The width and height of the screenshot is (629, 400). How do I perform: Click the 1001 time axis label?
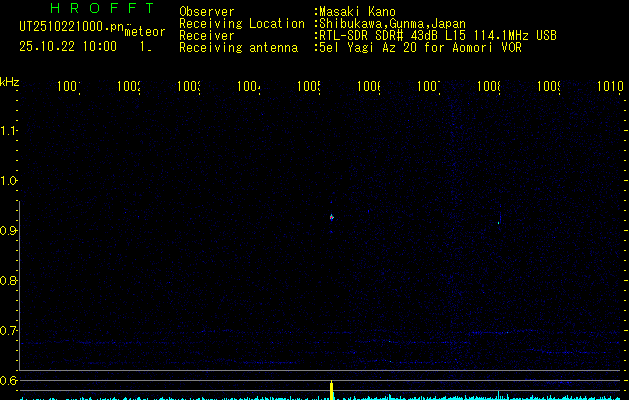69,87
